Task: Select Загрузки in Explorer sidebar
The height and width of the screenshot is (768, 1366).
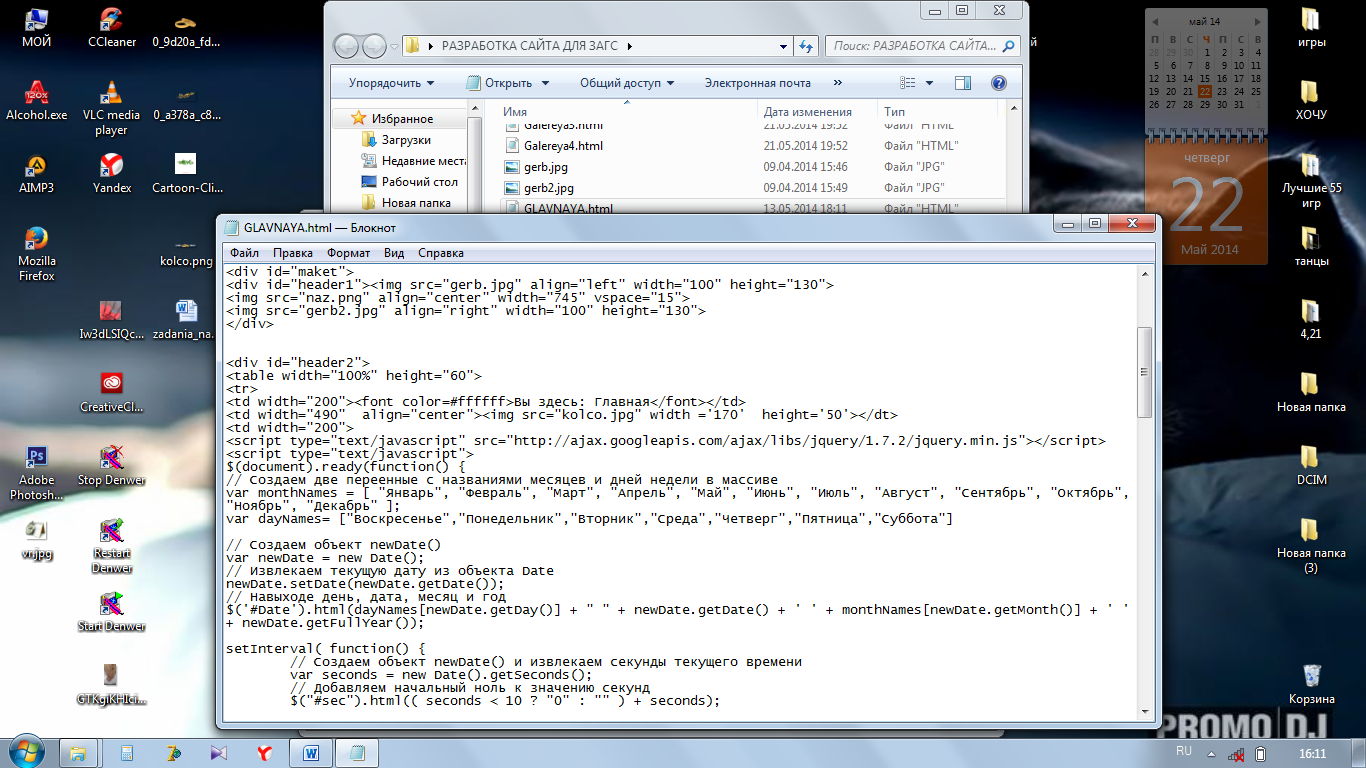Action: [x=396, y=140]
